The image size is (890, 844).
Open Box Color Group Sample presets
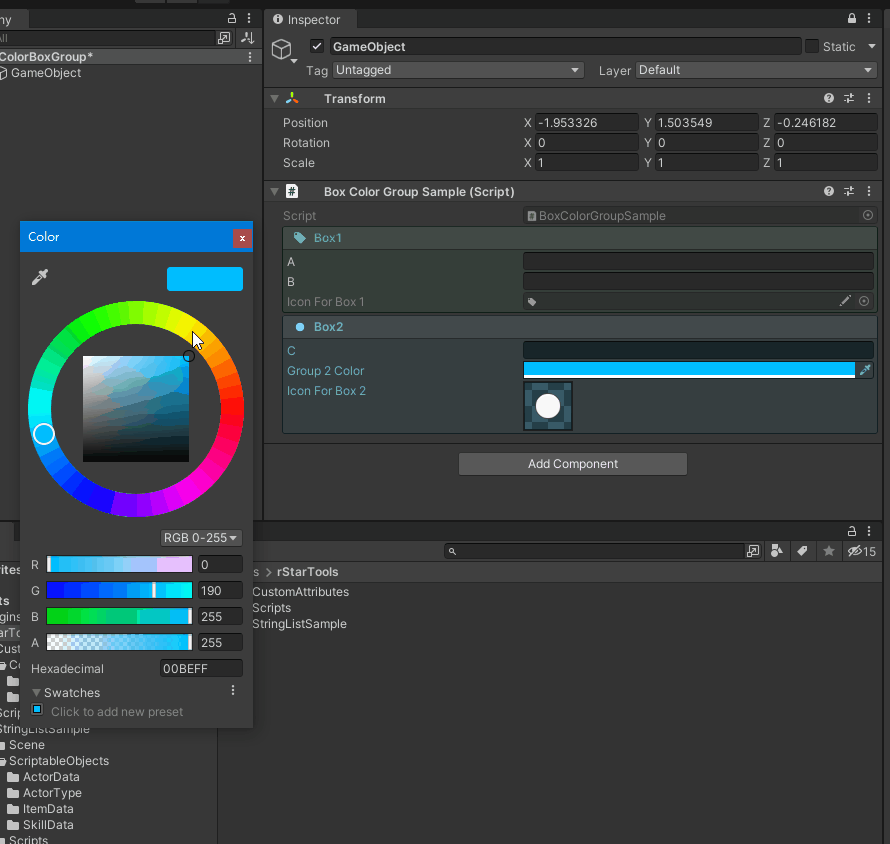point(849,191)
